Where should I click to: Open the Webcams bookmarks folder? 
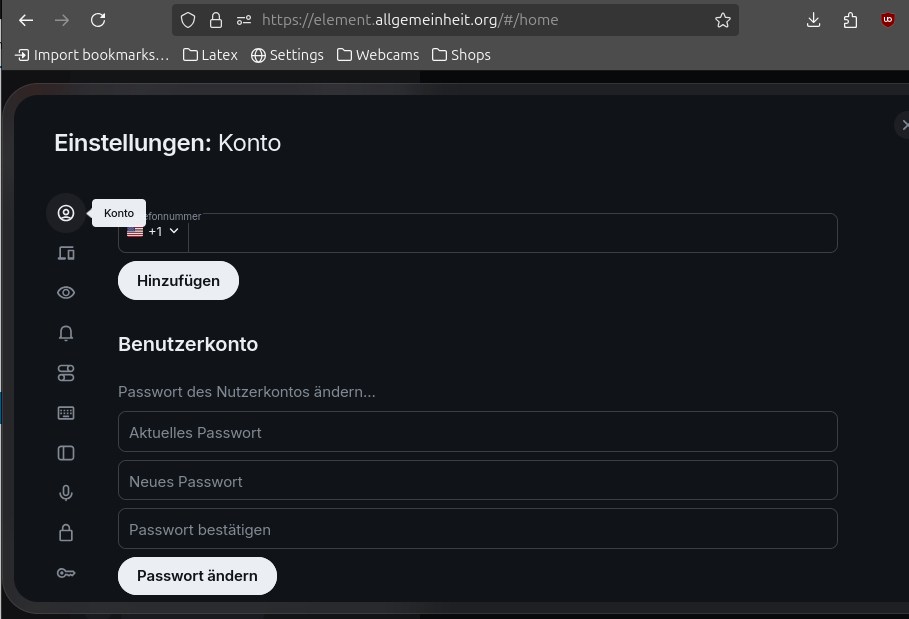pos(378,55)
